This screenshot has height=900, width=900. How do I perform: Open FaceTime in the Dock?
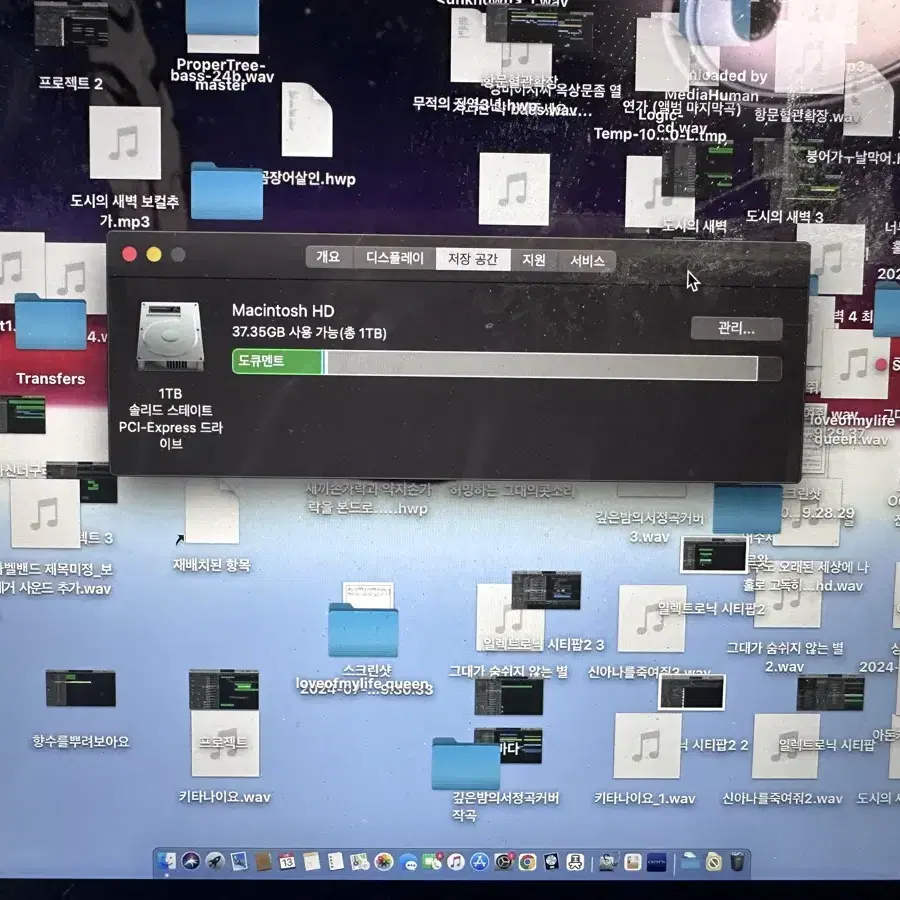pos(432,862)
